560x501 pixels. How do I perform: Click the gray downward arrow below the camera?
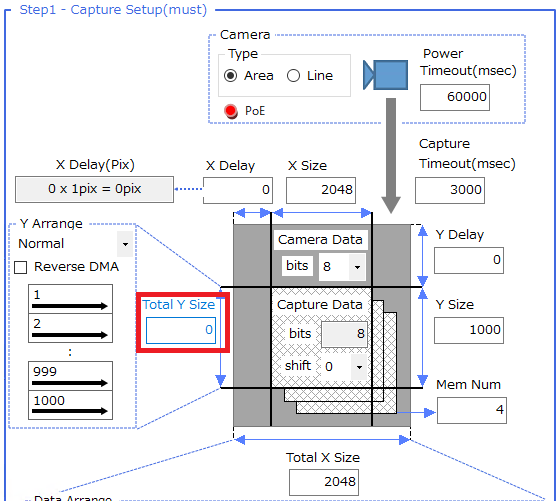(391, 156)
